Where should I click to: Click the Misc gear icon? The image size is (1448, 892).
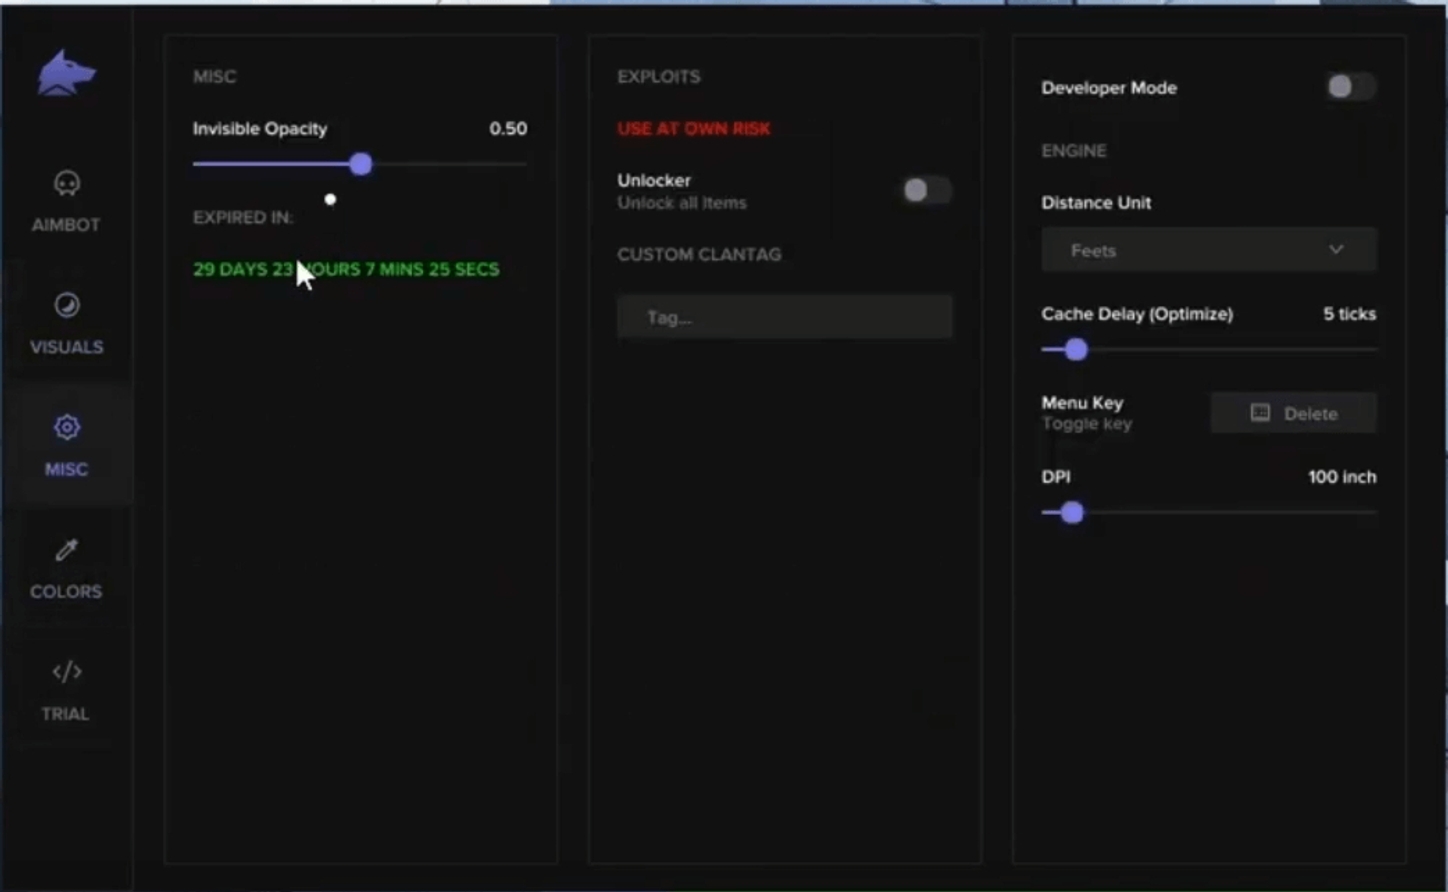coord(66,426)
